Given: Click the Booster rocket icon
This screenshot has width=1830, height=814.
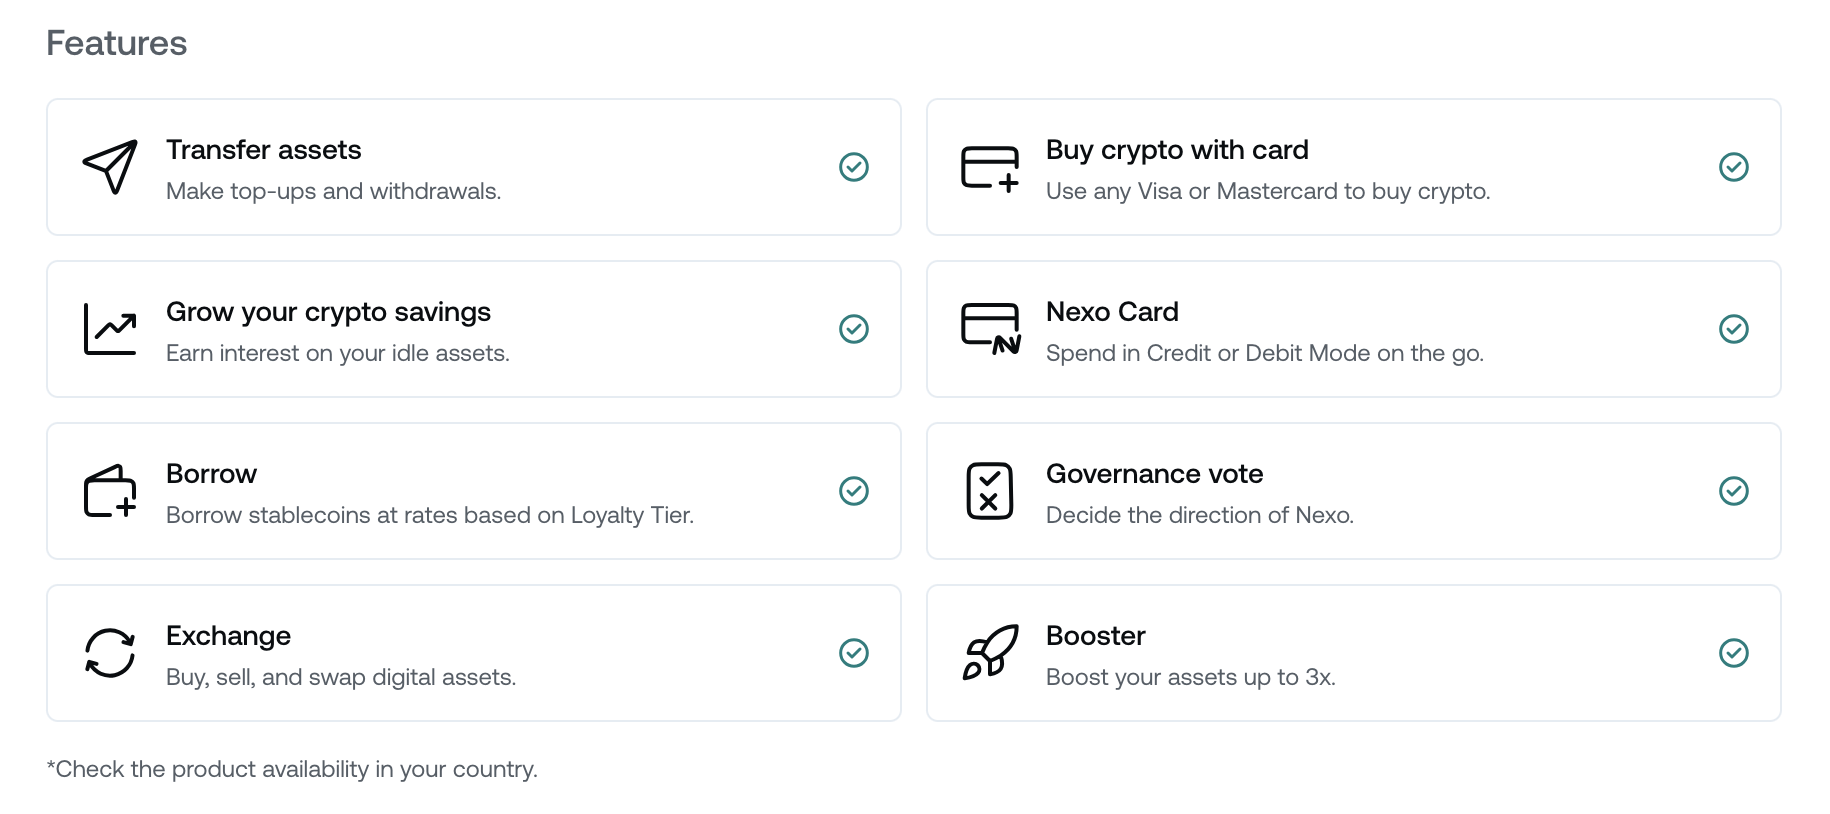Looking at the screenshot, I should [990, 653].
